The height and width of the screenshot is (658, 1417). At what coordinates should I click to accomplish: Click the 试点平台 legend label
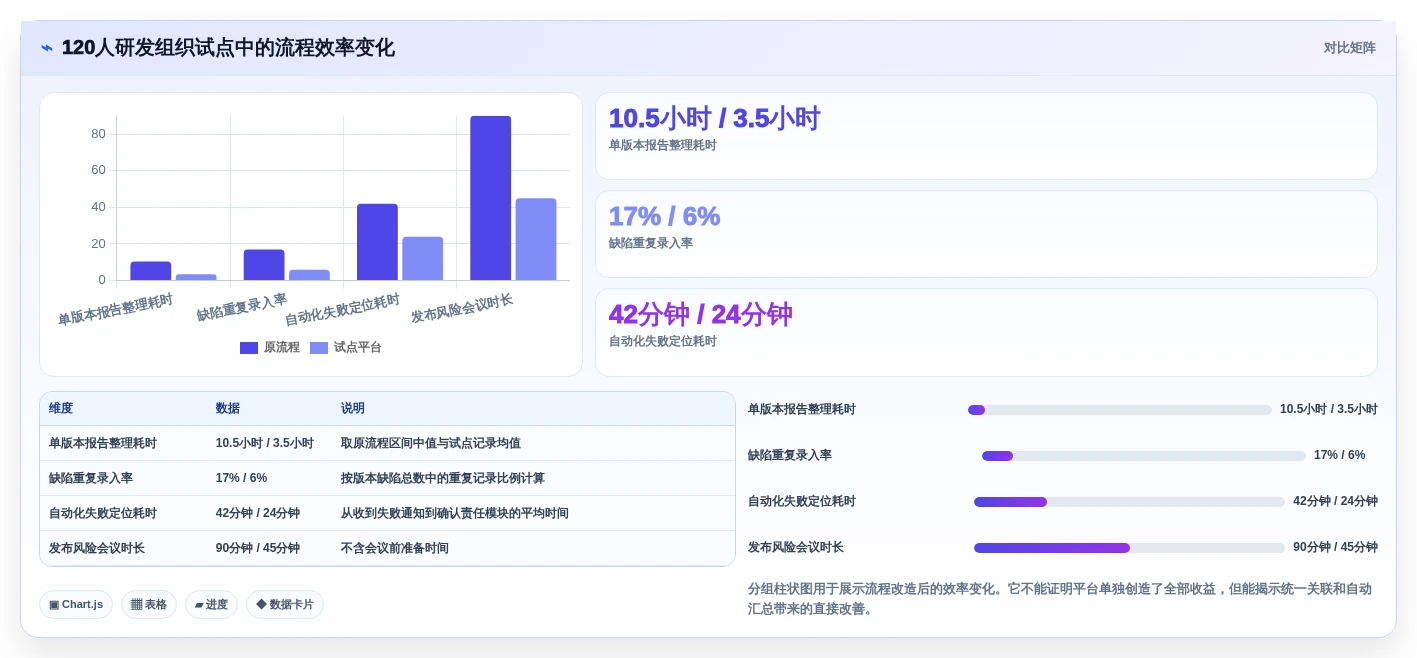pos(358,348)
